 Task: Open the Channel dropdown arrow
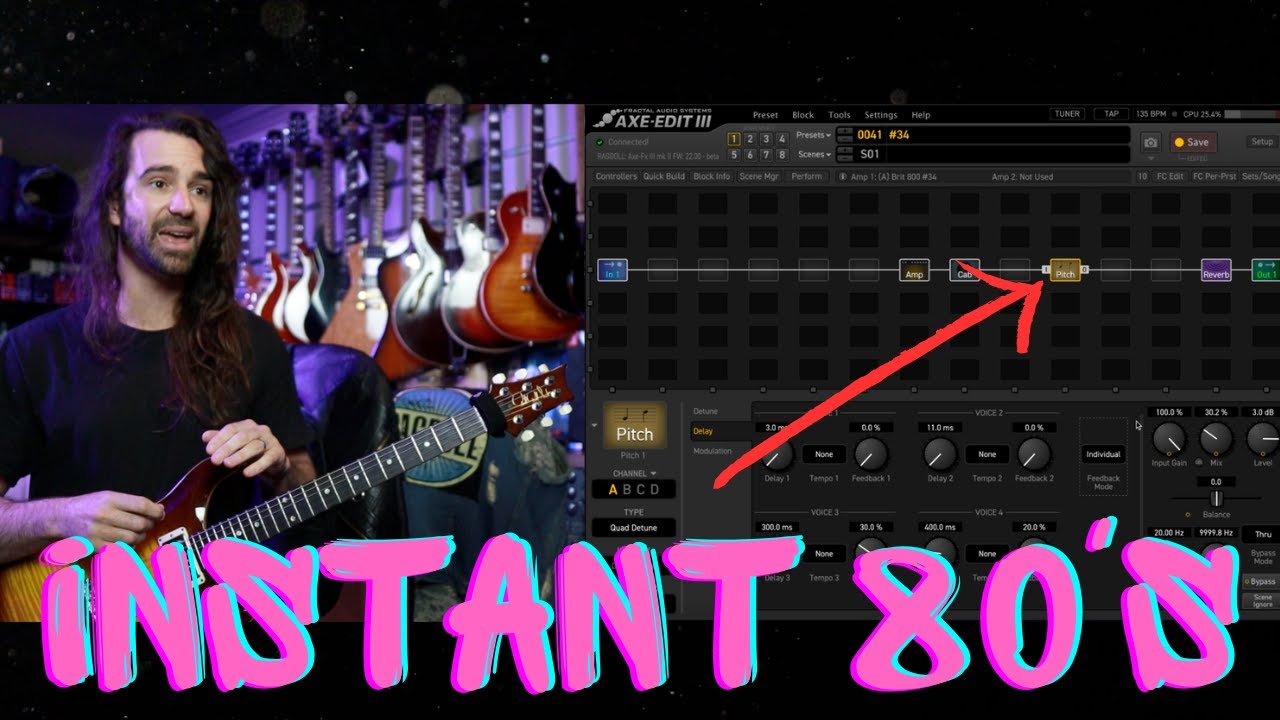(653, 473)
